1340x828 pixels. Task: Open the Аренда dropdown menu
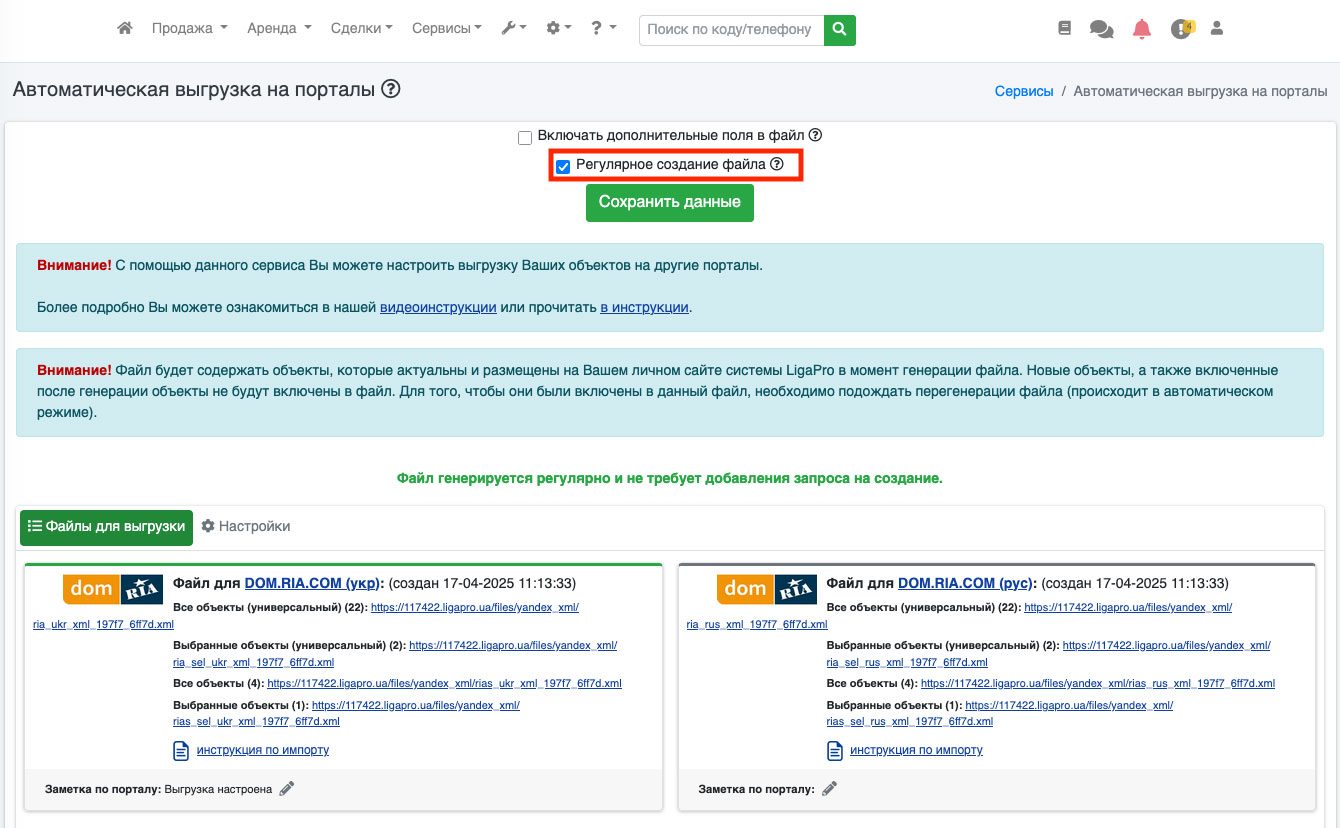(279, 29)
